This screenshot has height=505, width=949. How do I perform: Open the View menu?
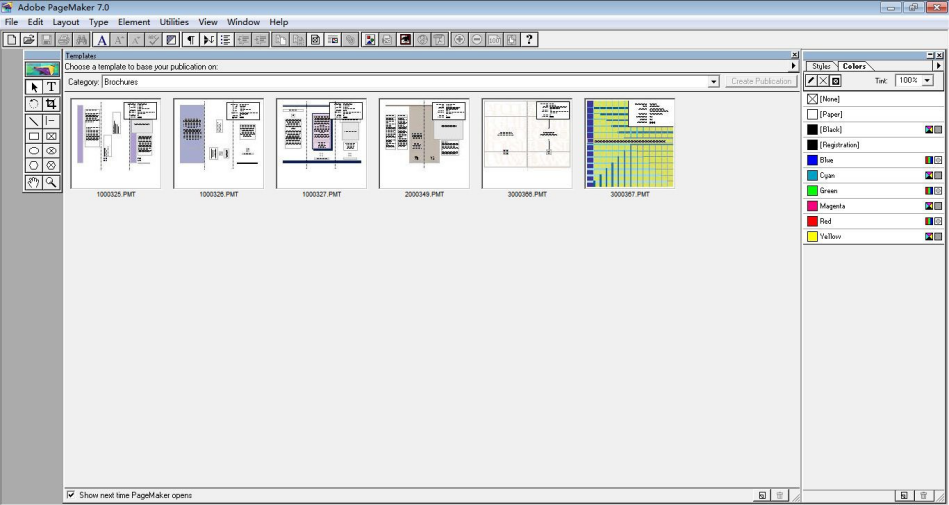(x=208, y=22)
